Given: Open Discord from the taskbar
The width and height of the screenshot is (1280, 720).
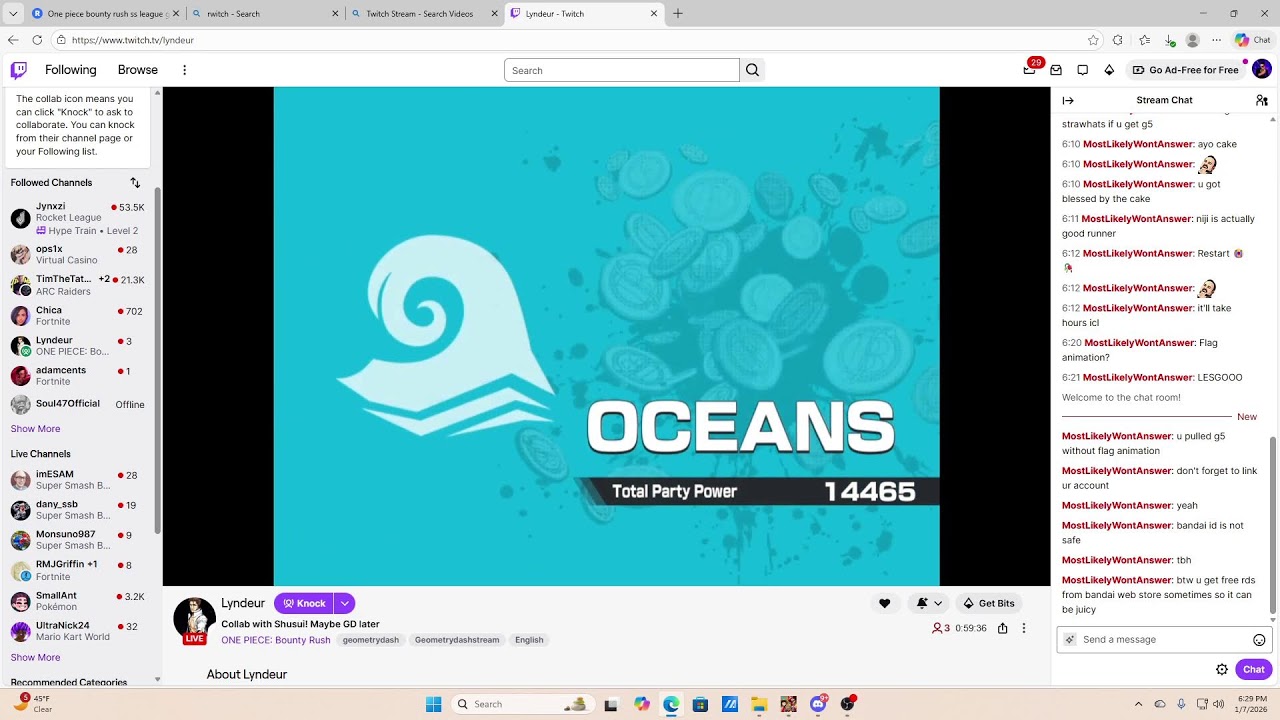Looking at the screenshot, I should [x=818, y=704].
